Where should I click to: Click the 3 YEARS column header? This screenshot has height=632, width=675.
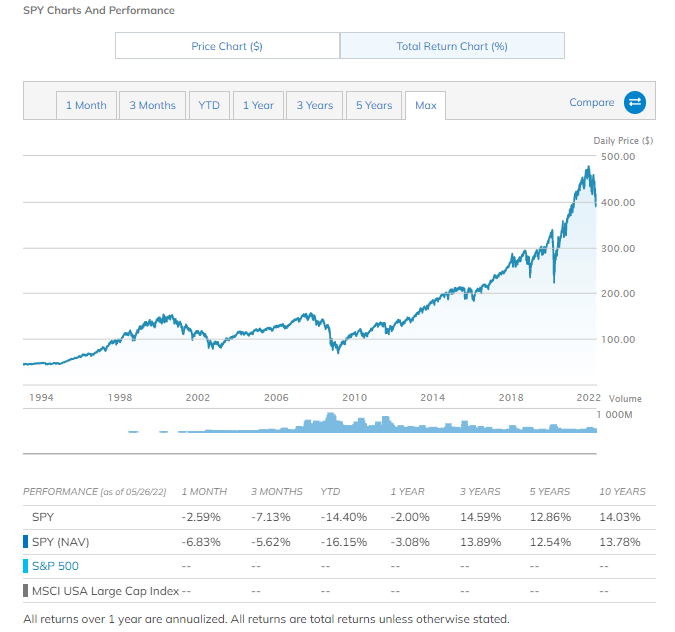coord(480,492)
